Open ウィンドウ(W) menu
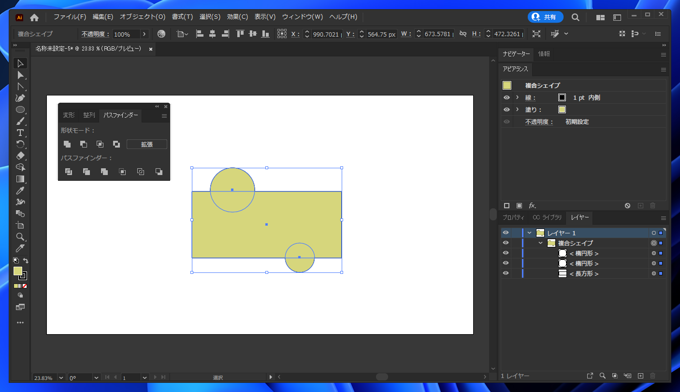Screen dimensions: 680x392 pos(302,17)
